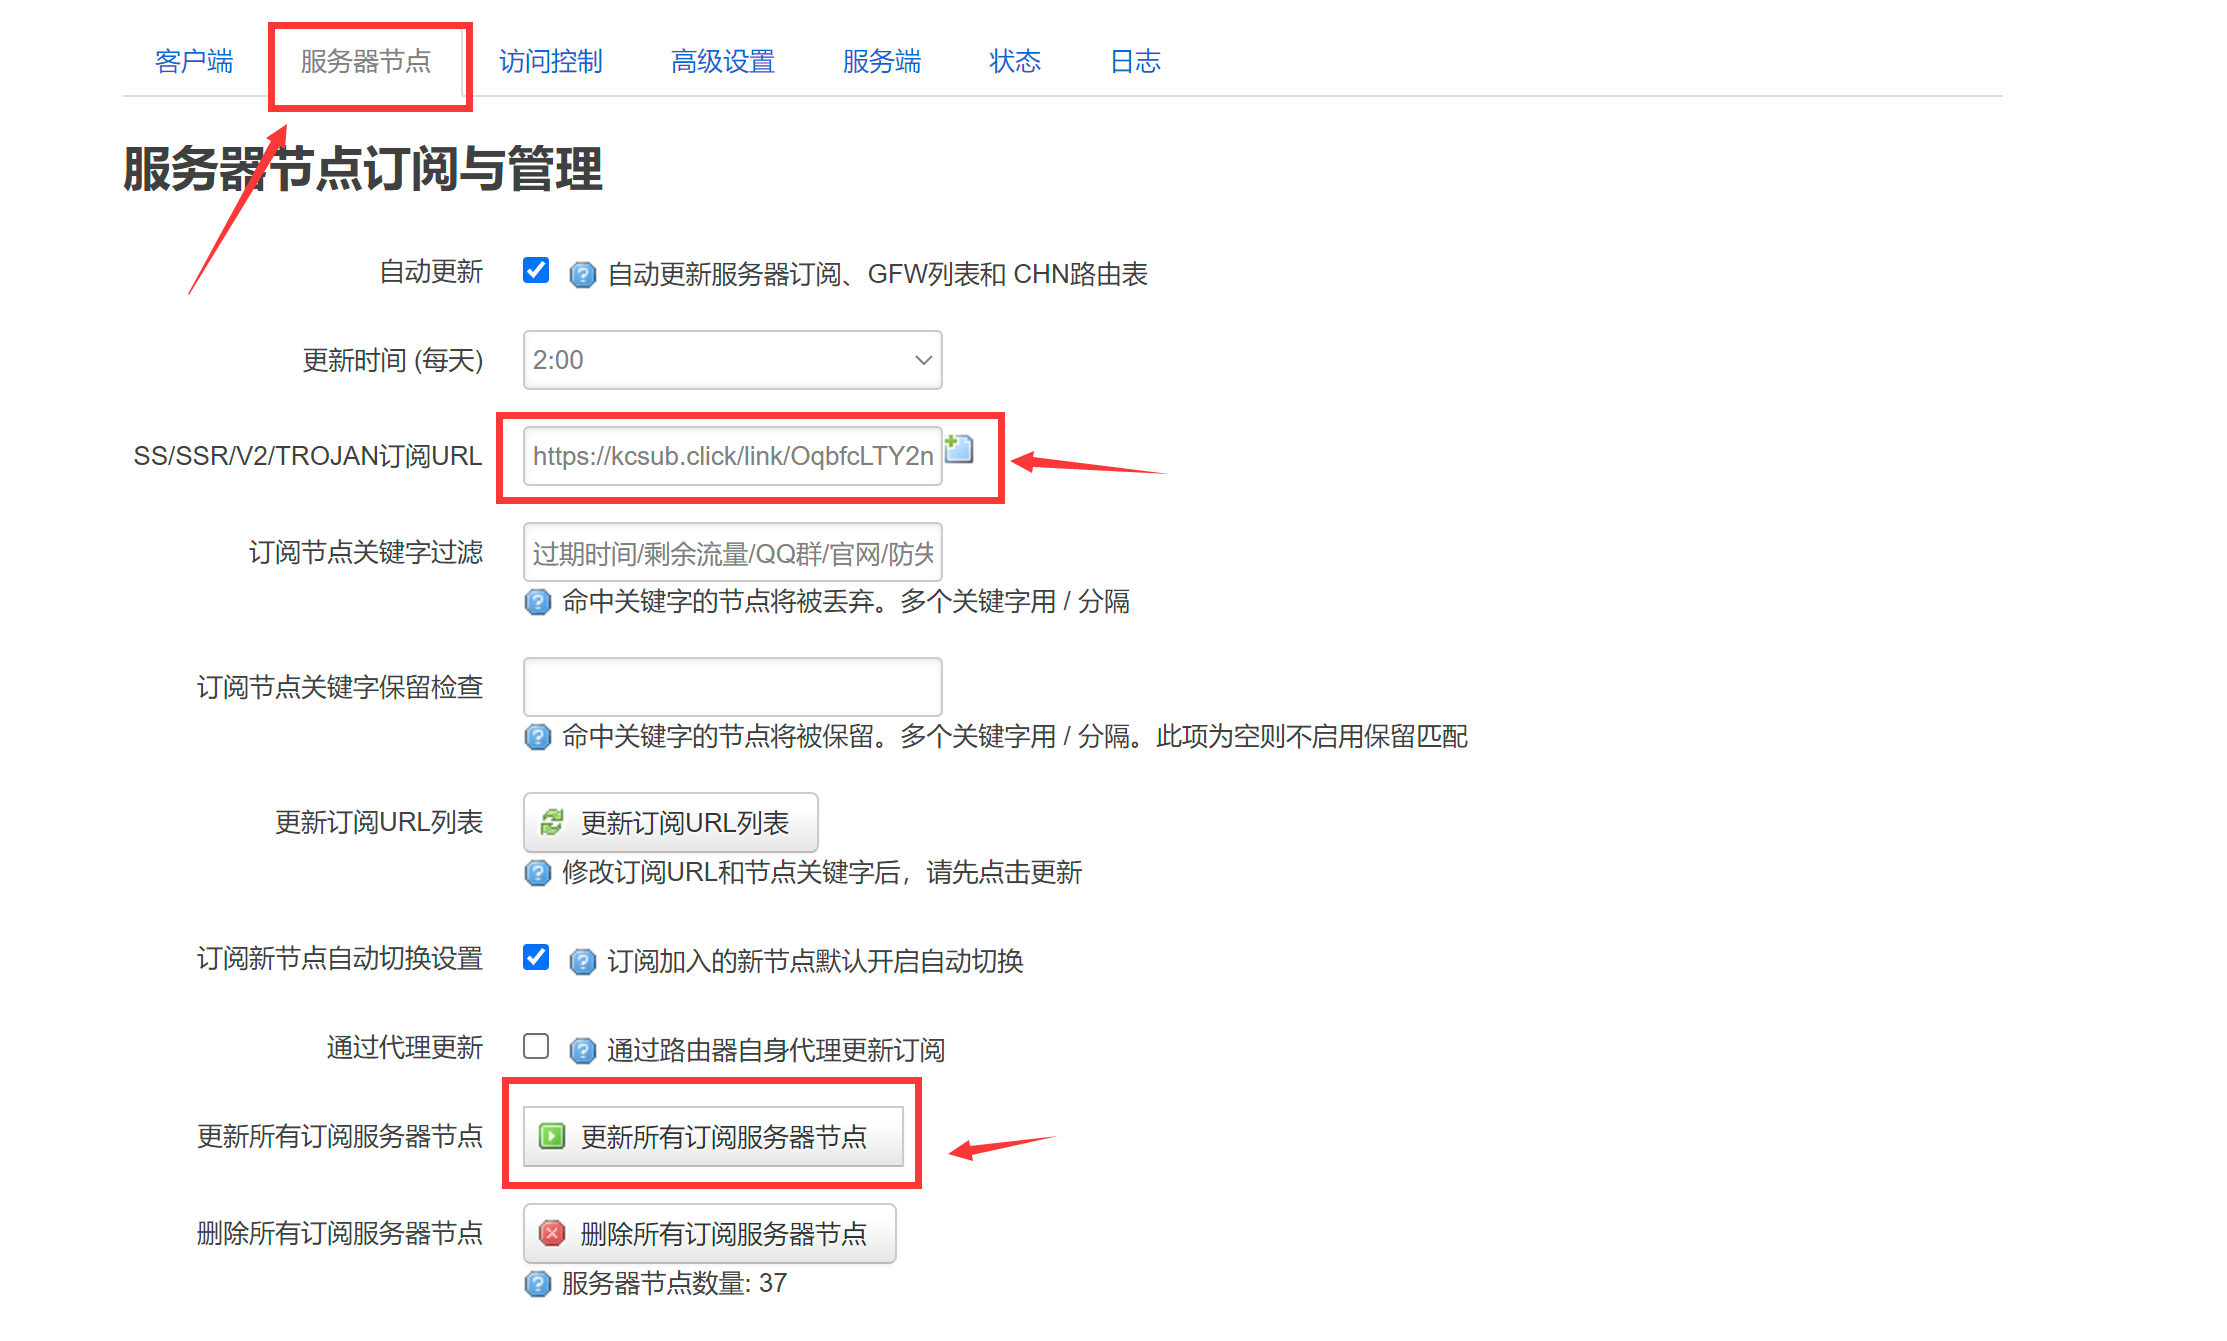Click the add subscription URL icon
Screen dimensions: 2227x1341
click(959, 449)
